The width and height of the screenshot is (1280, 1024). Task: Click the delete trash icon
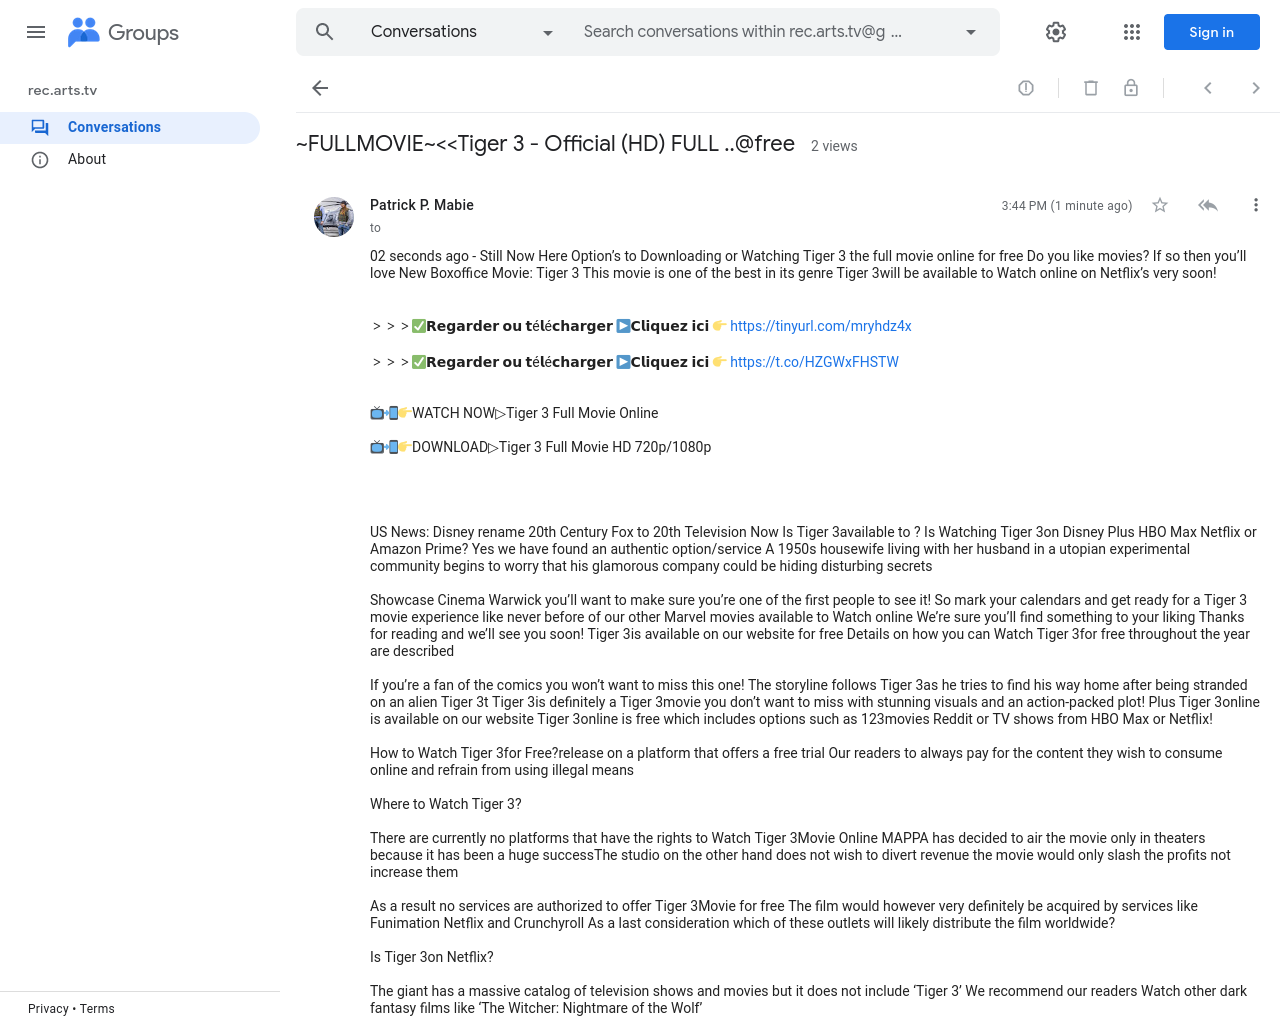coord(1091,88)
